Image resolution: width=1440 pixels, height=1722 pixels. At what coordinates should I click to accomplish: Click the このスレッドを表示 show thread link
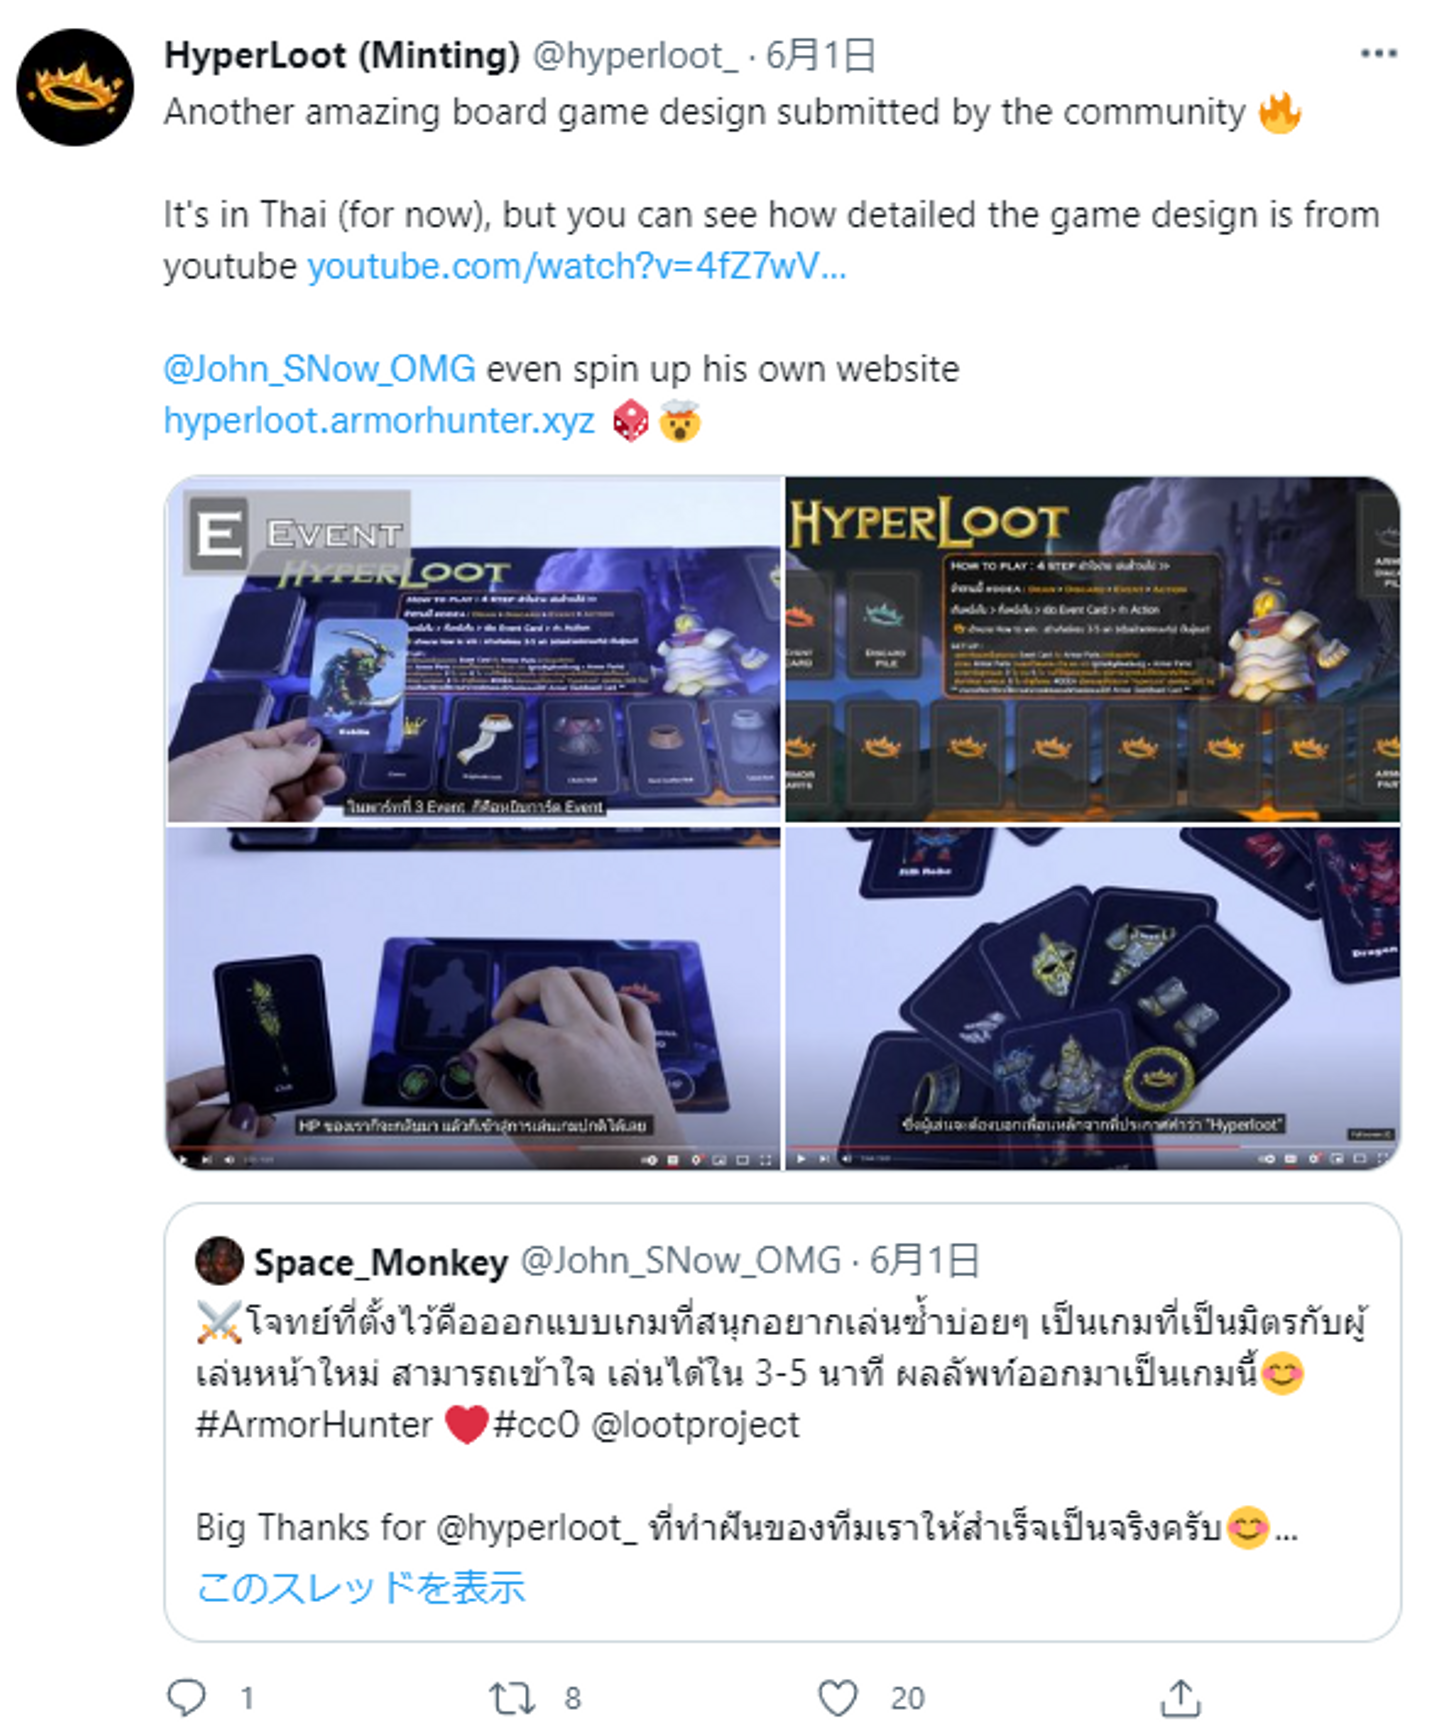pyautogui.click(x=361, y=1587)
